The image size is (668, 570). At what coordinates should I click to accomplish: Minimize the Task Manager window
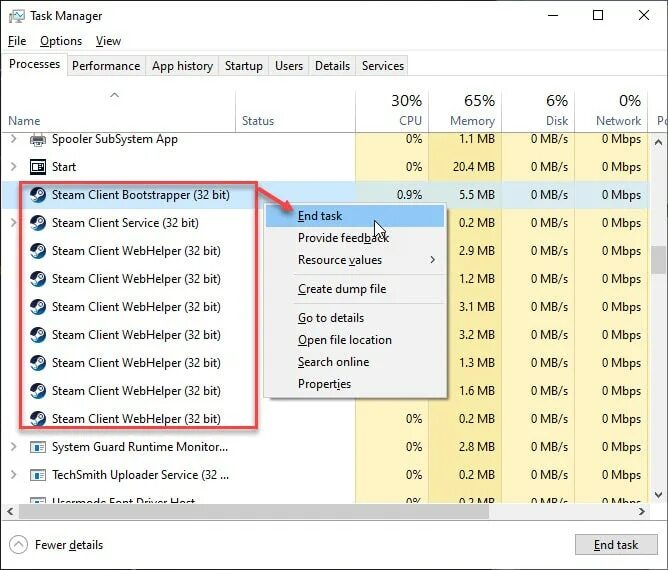tap(553, 16)
